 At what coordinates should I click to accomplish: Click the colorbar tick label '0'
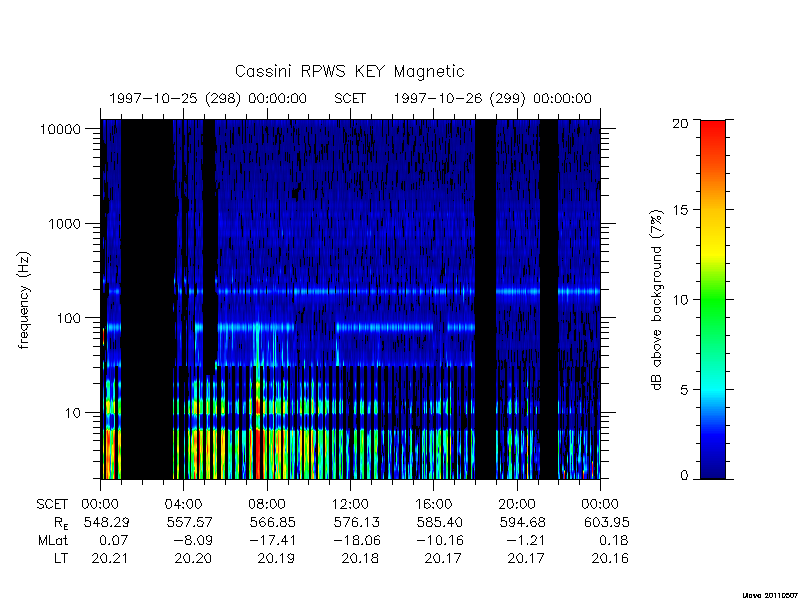click(684, 476)
